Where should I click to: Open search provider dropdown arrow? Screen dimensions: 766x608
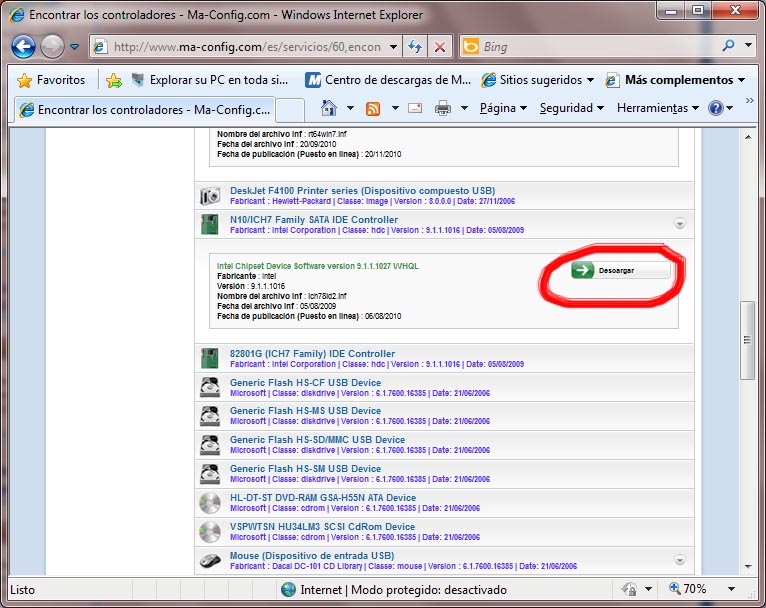(x=748, y=45)
